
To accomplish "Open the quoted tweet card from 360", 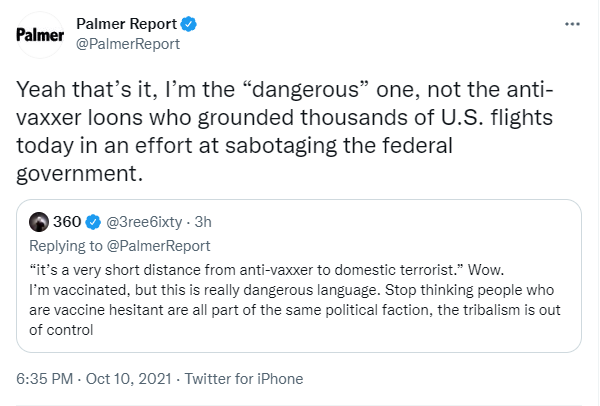I will coord(299,276).
